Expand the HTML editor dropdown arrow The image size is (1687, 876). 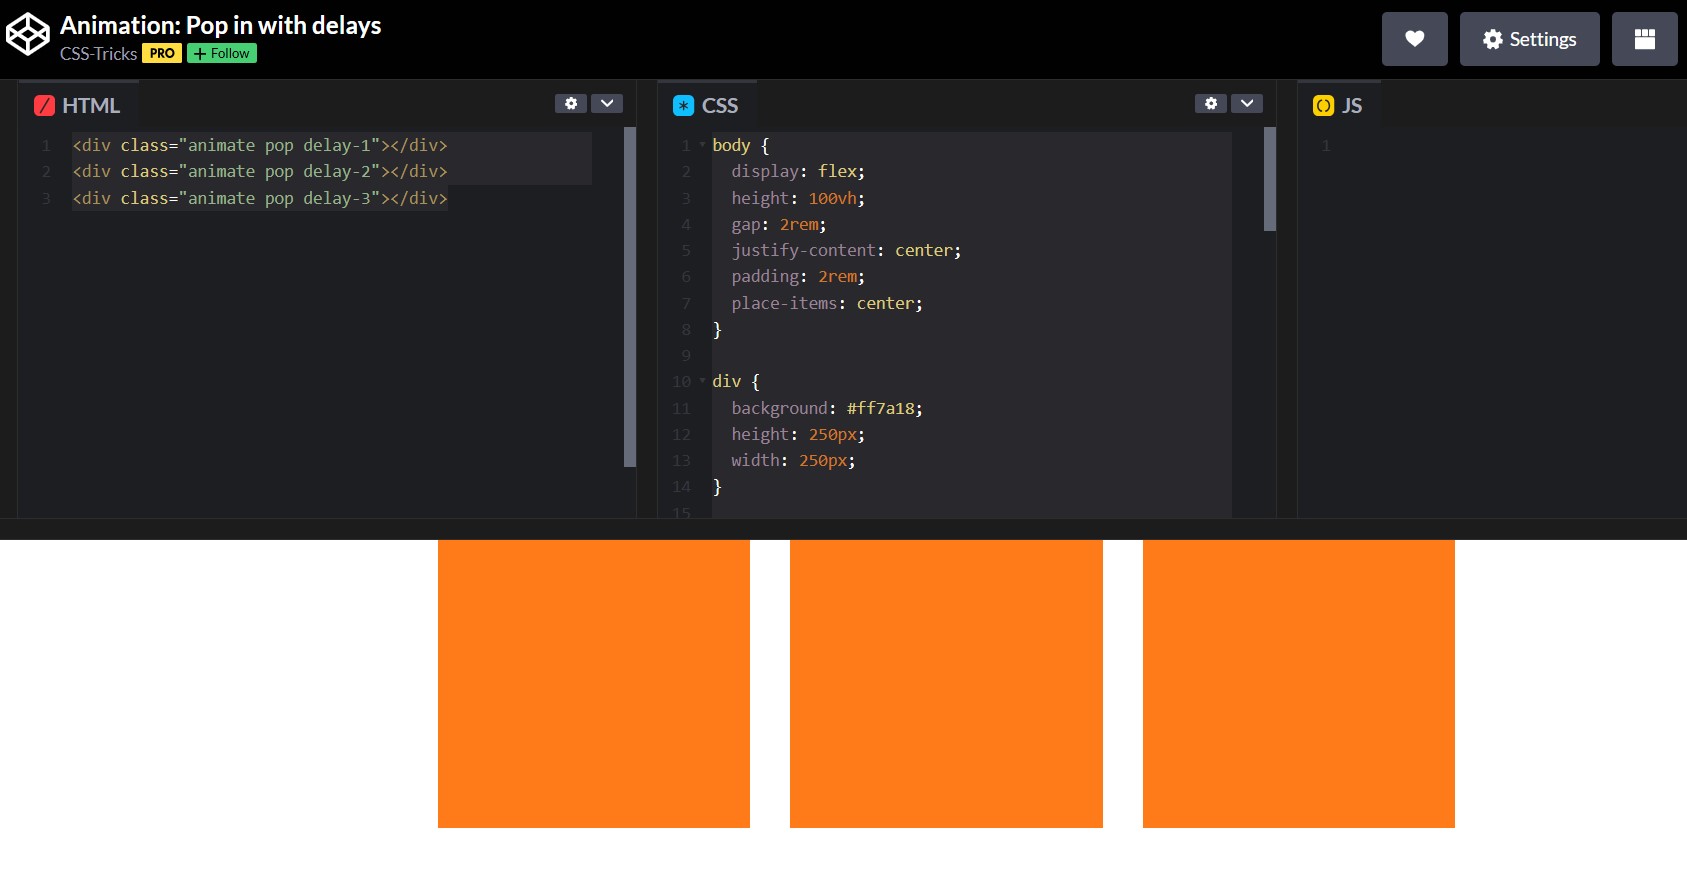point(607,103)
